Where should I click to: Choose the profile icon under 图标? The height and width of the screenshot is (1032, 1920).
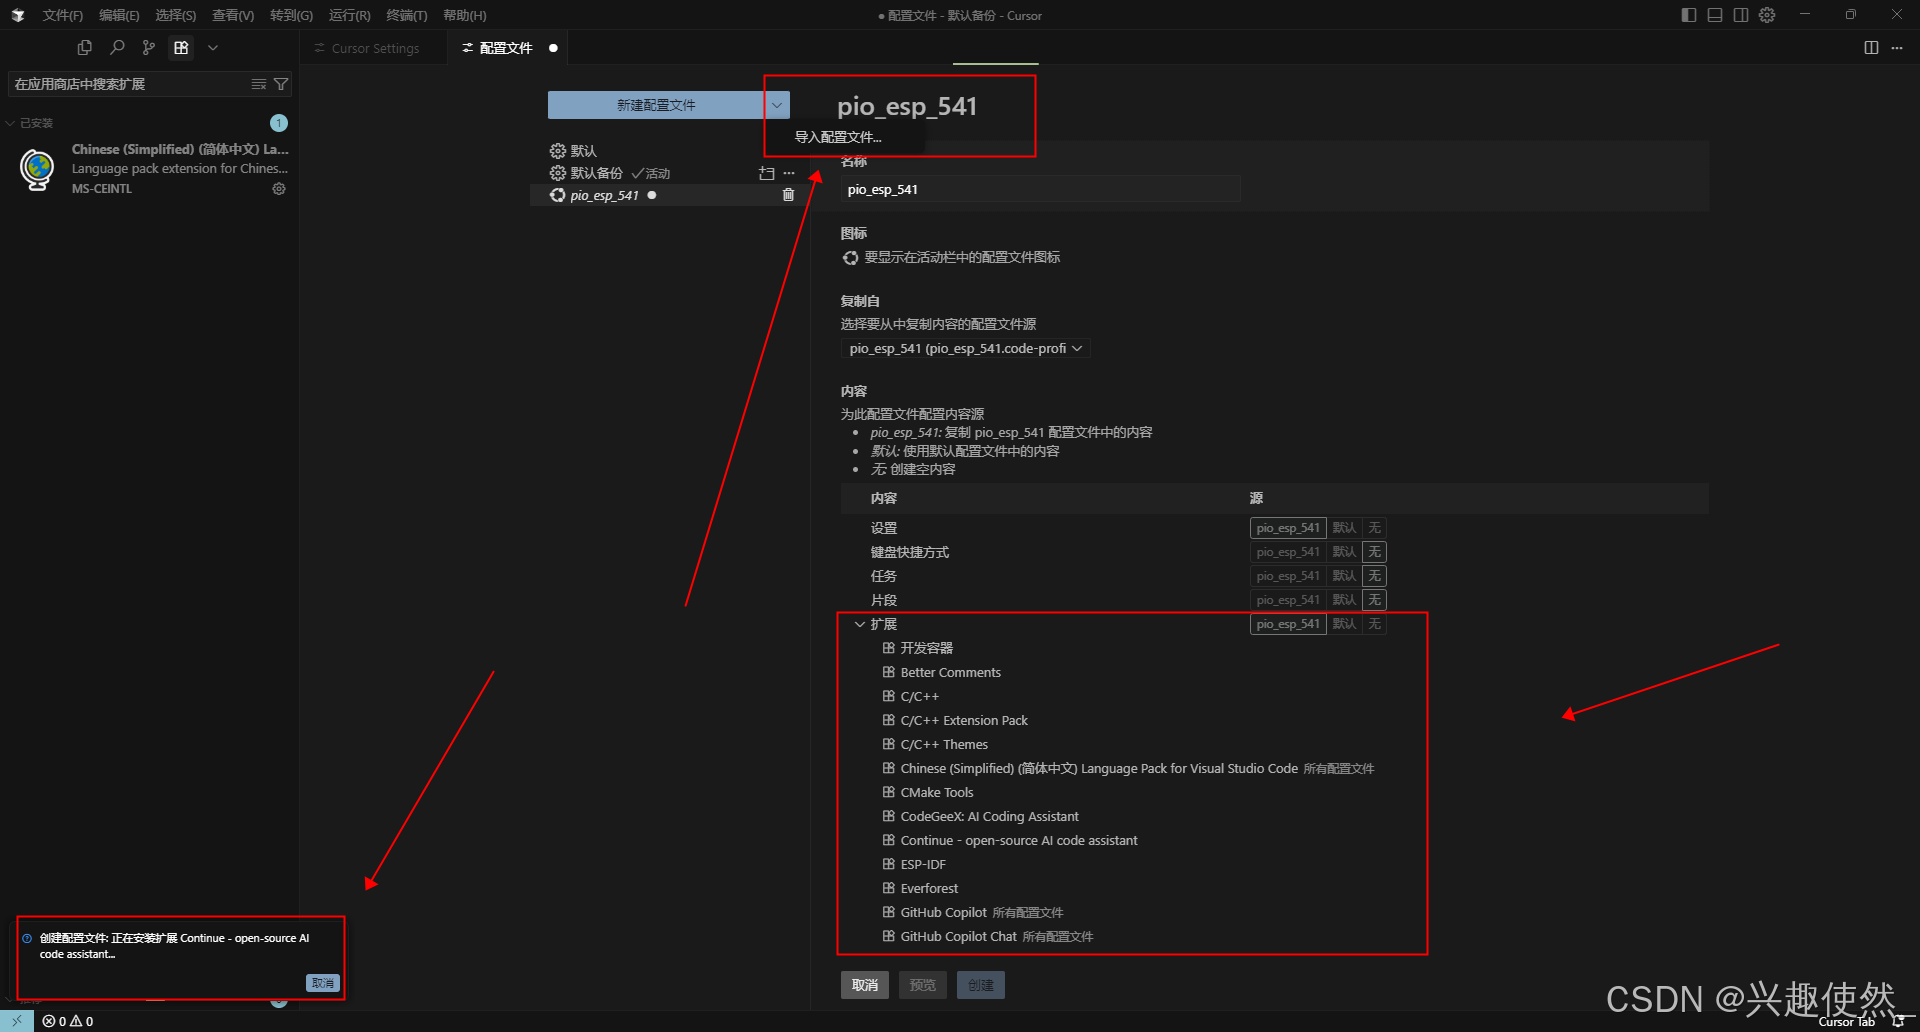pyautogui.click(x=850, y=258)
